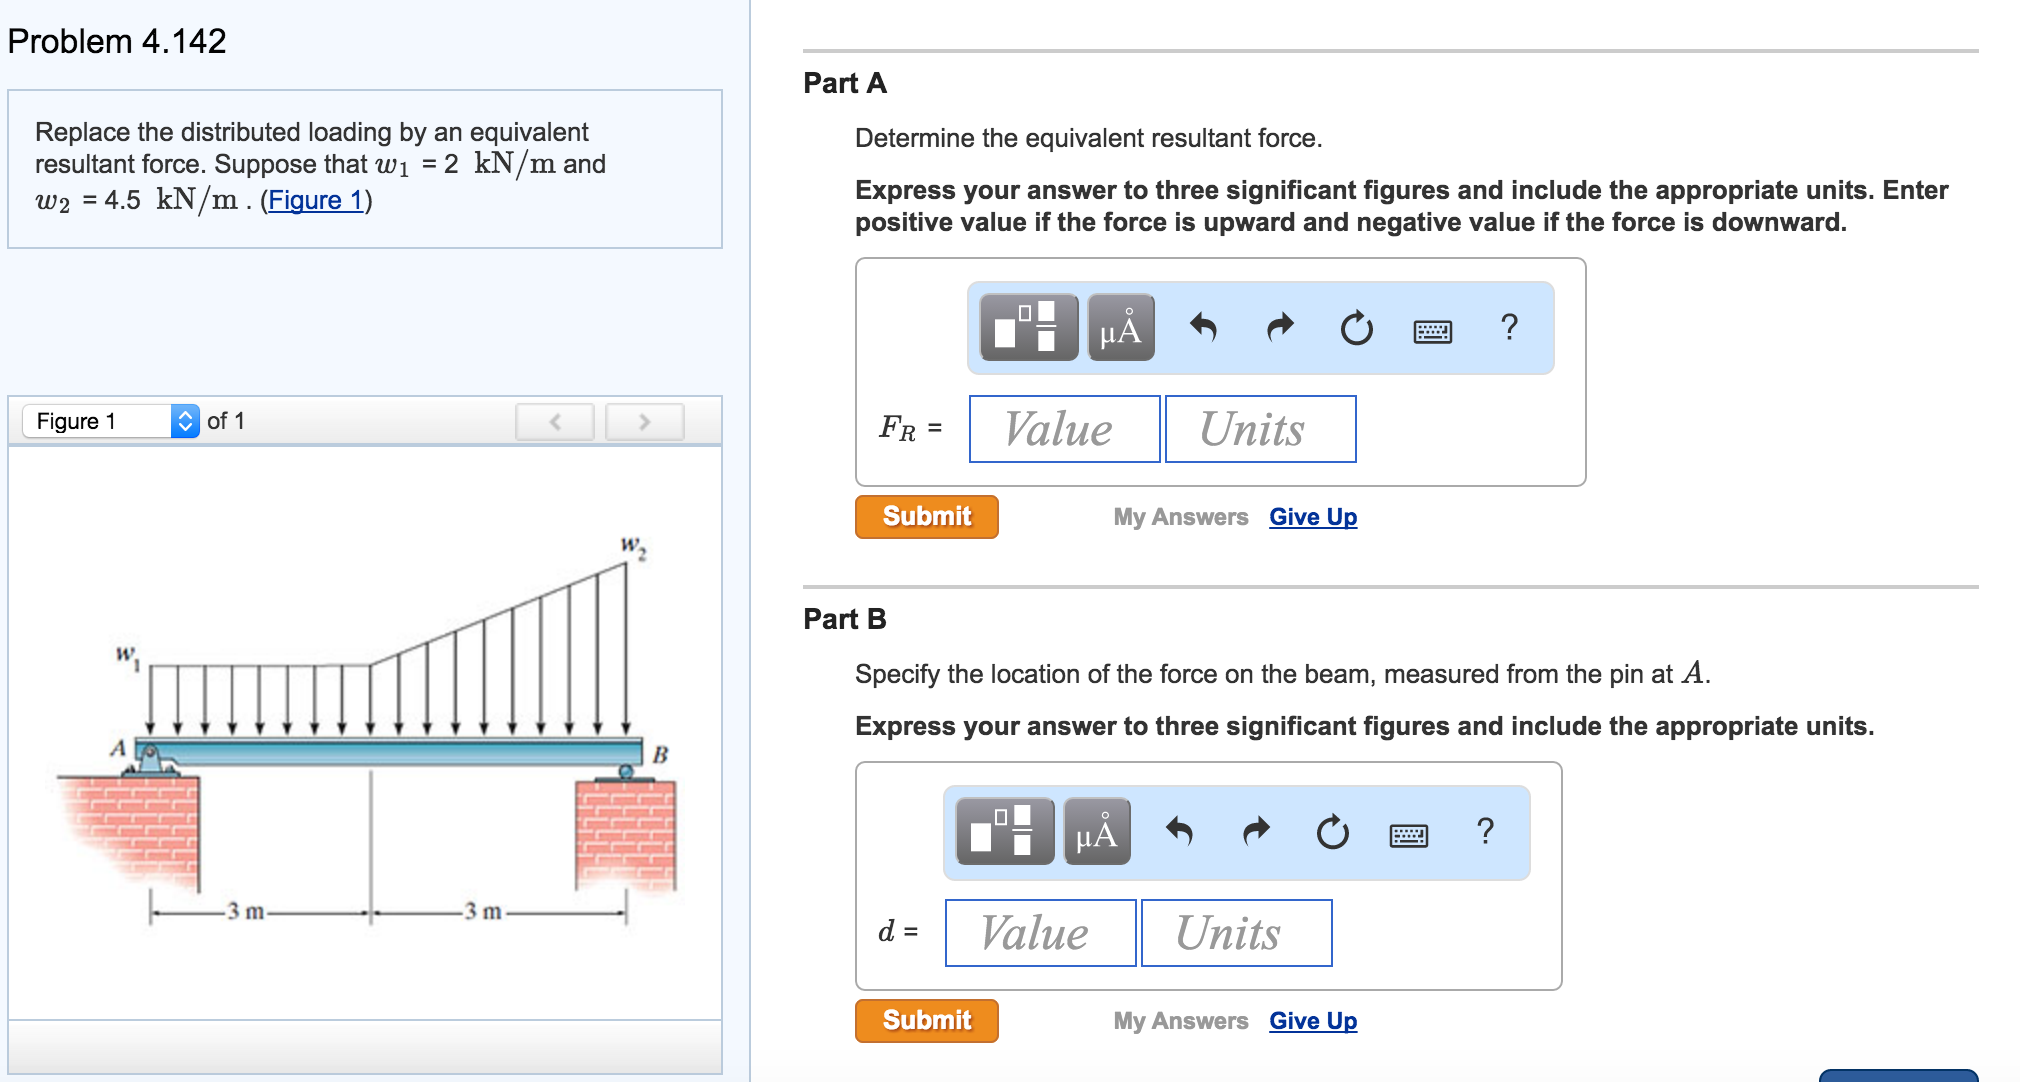Reset the Part B answer with the refresh icon
The height and width of the screenshot is (1082, 2020).
coord(1332,832)
